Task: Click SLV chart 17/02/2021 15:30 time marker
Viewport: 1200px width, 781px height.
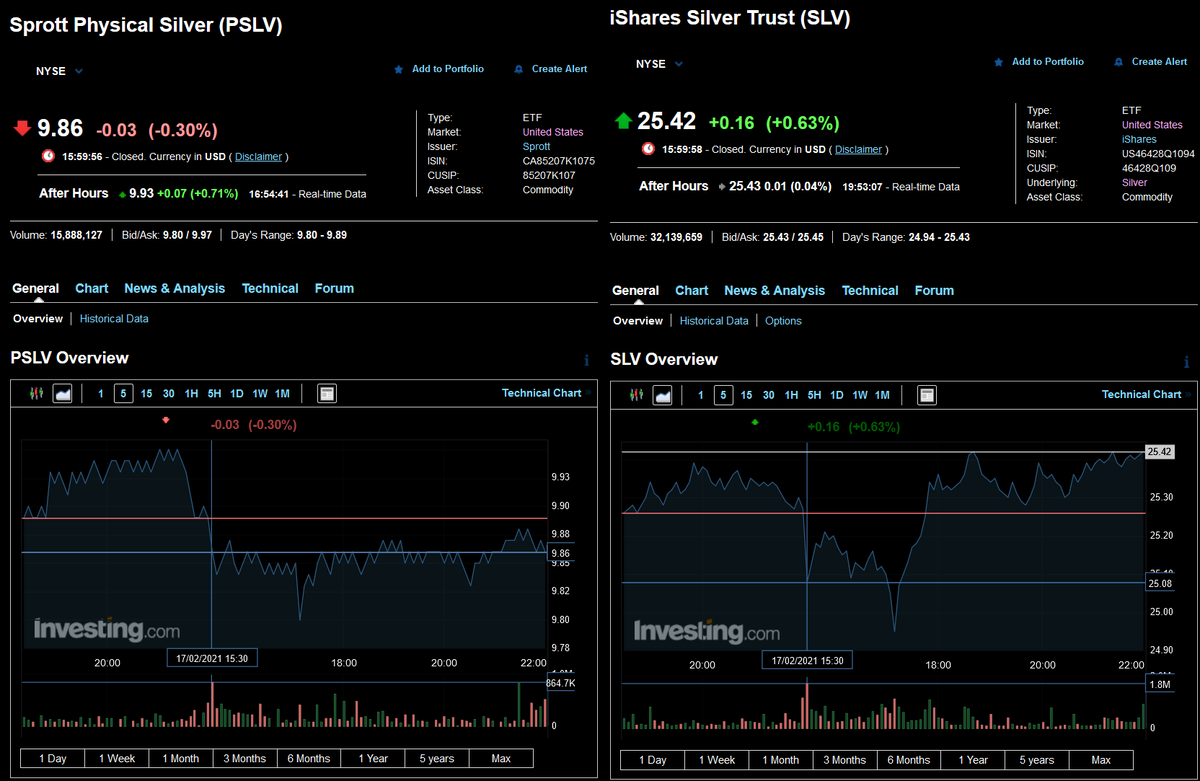Action: (x=806, y=660)
